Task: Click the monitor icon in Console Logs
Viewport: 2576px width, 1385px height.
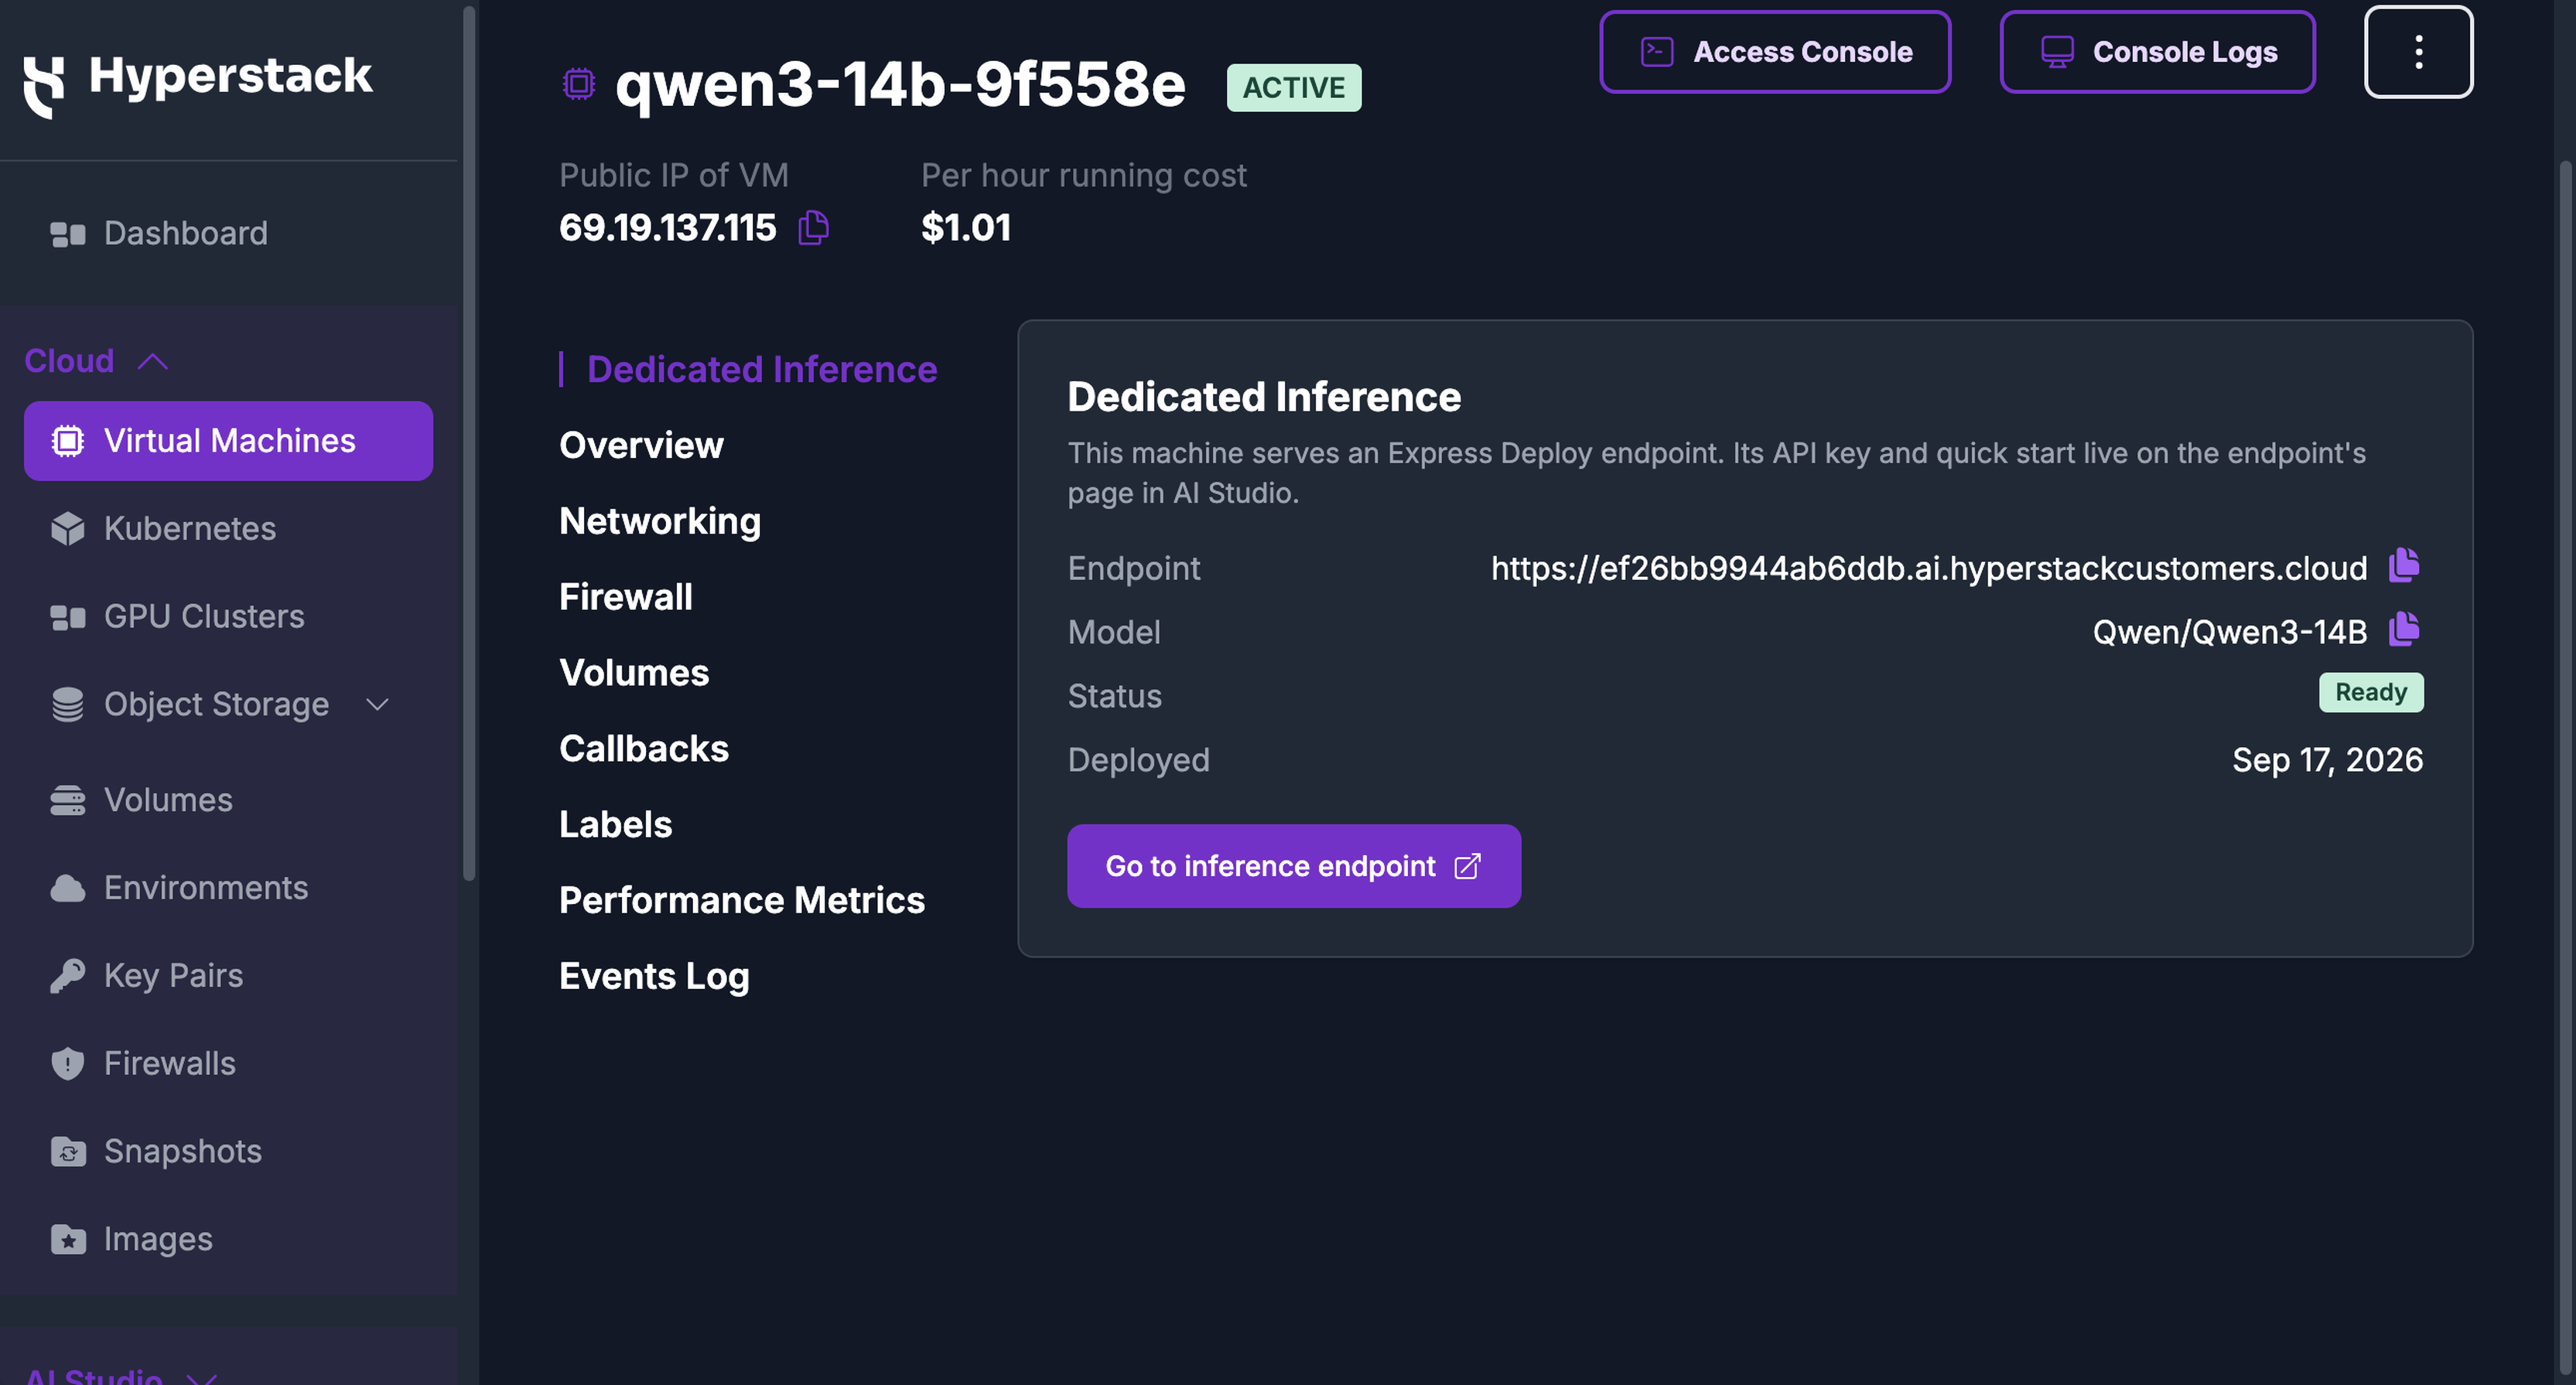Action: click(x=2057, y=52)
